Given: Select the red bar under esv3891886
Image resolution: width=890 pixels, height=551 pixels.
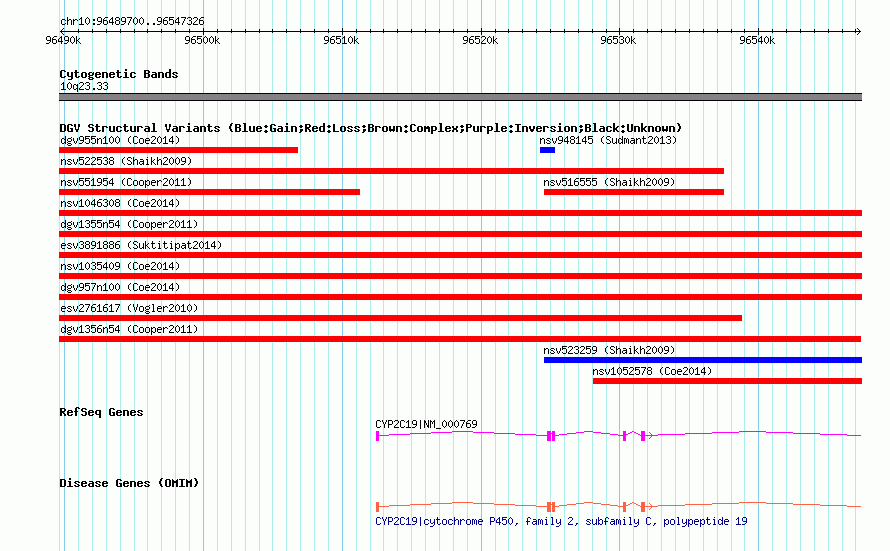Looking at the screenshot, I should point(460,255).
